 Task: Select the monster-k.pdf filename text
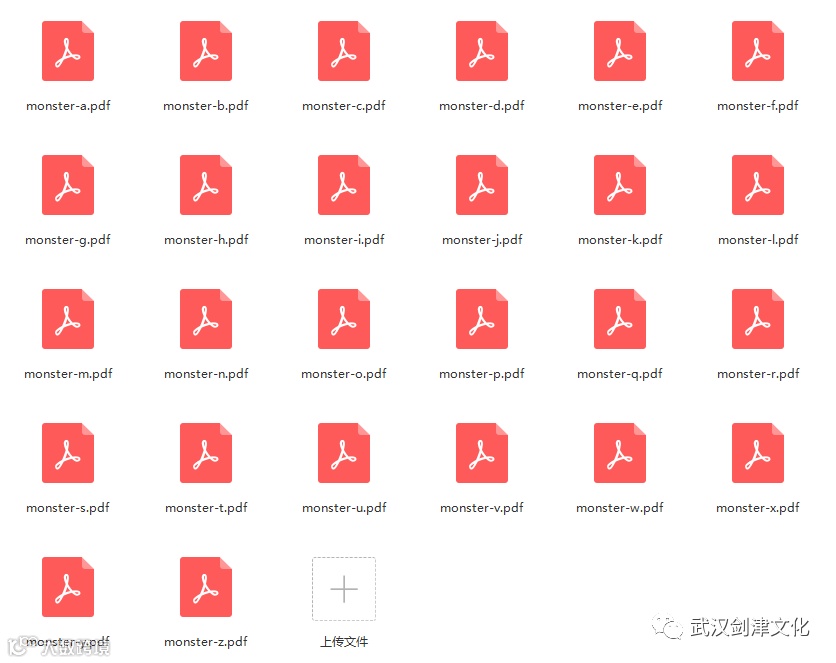620,240
